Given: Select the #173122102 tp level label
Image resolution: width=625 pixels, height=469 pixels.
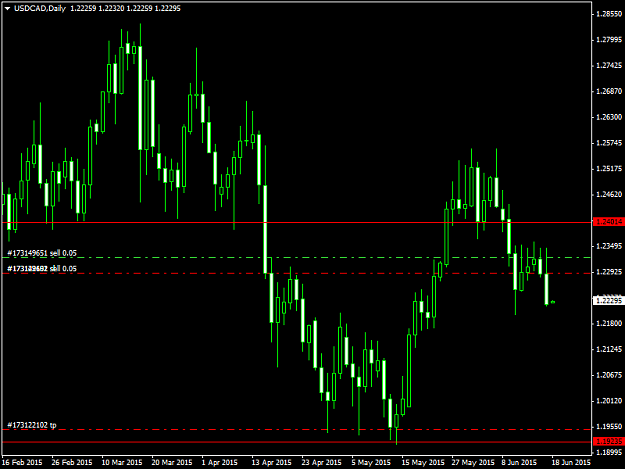Looking at the screenshot, I should (x=32, y=425).
